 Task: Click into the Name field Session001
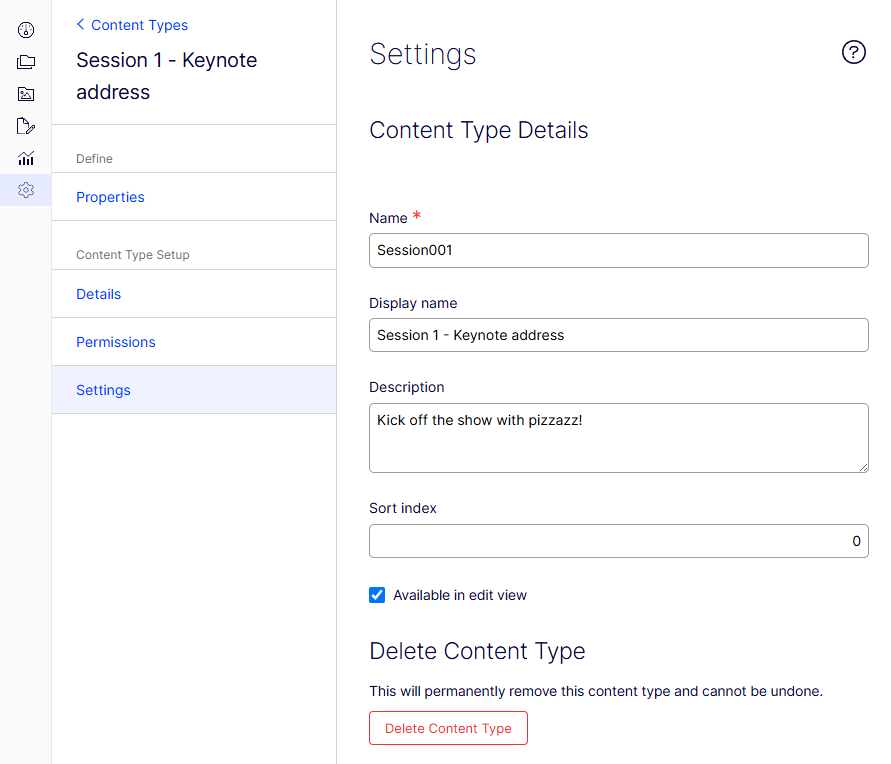tap(619, 251)
